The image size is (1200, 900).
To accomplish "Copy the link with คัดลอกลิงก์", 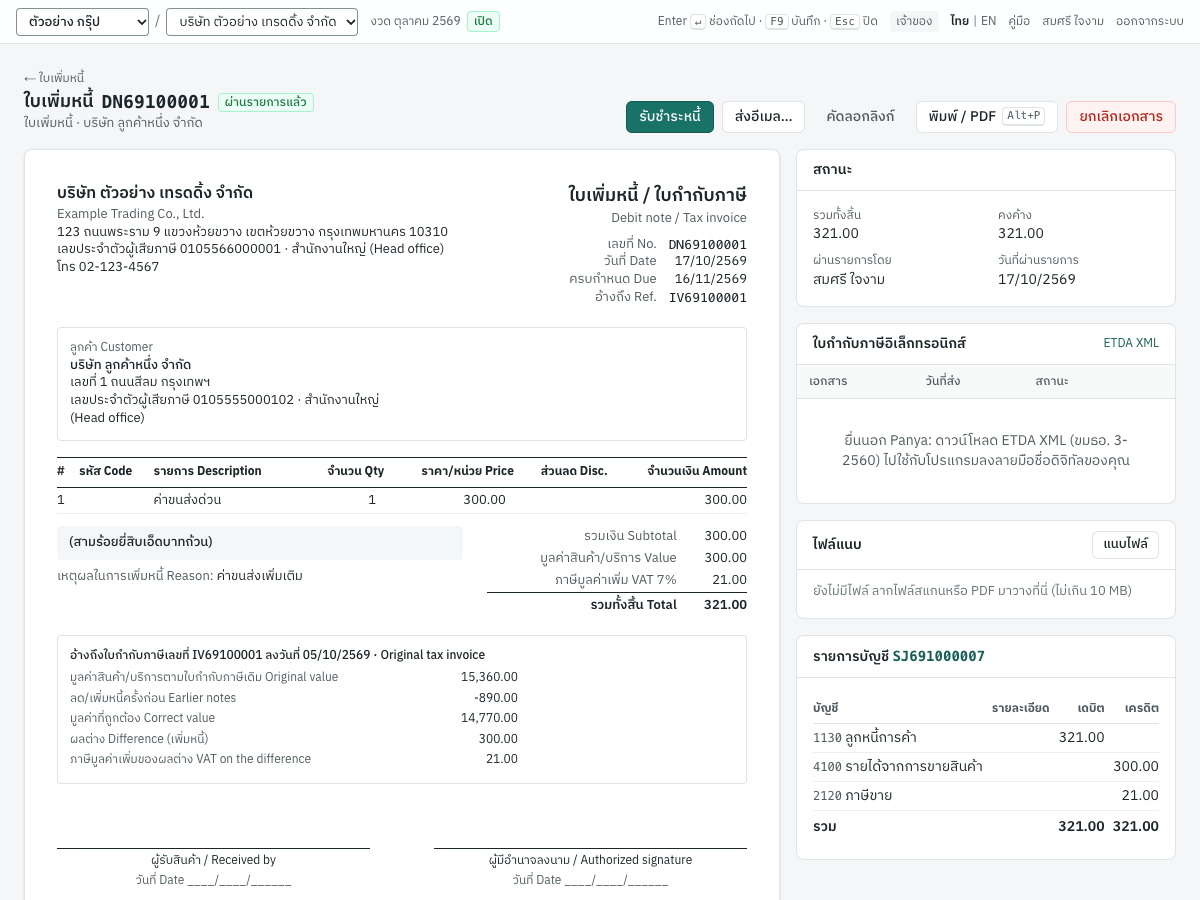I will tap(860, 117).
